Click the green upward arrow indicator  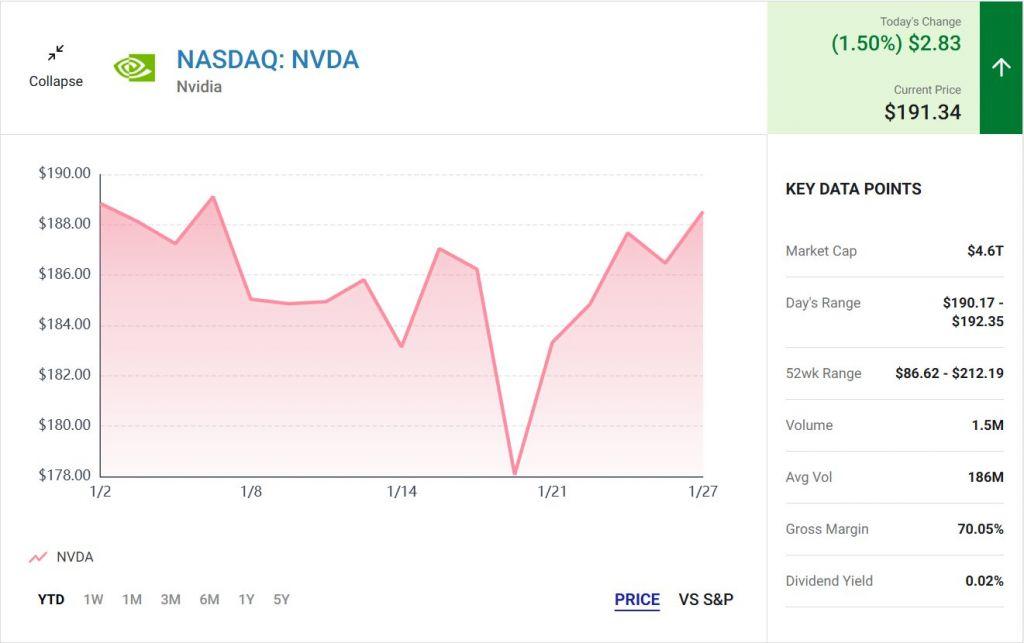(999, 68)
